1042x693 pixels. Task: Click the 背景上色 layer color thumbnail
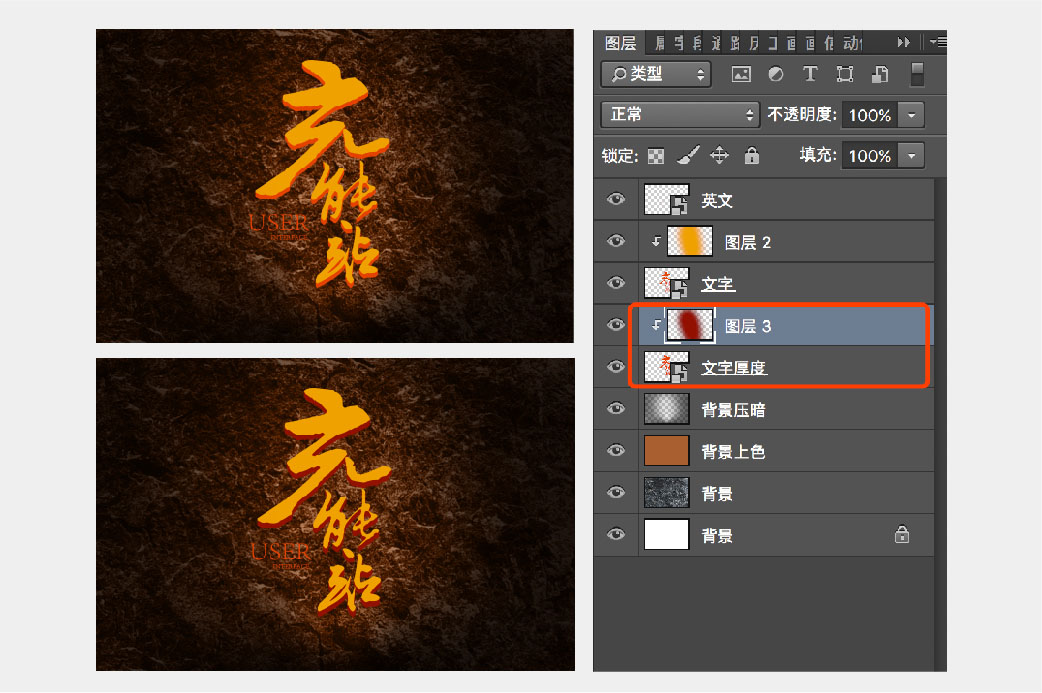point(666,450)
